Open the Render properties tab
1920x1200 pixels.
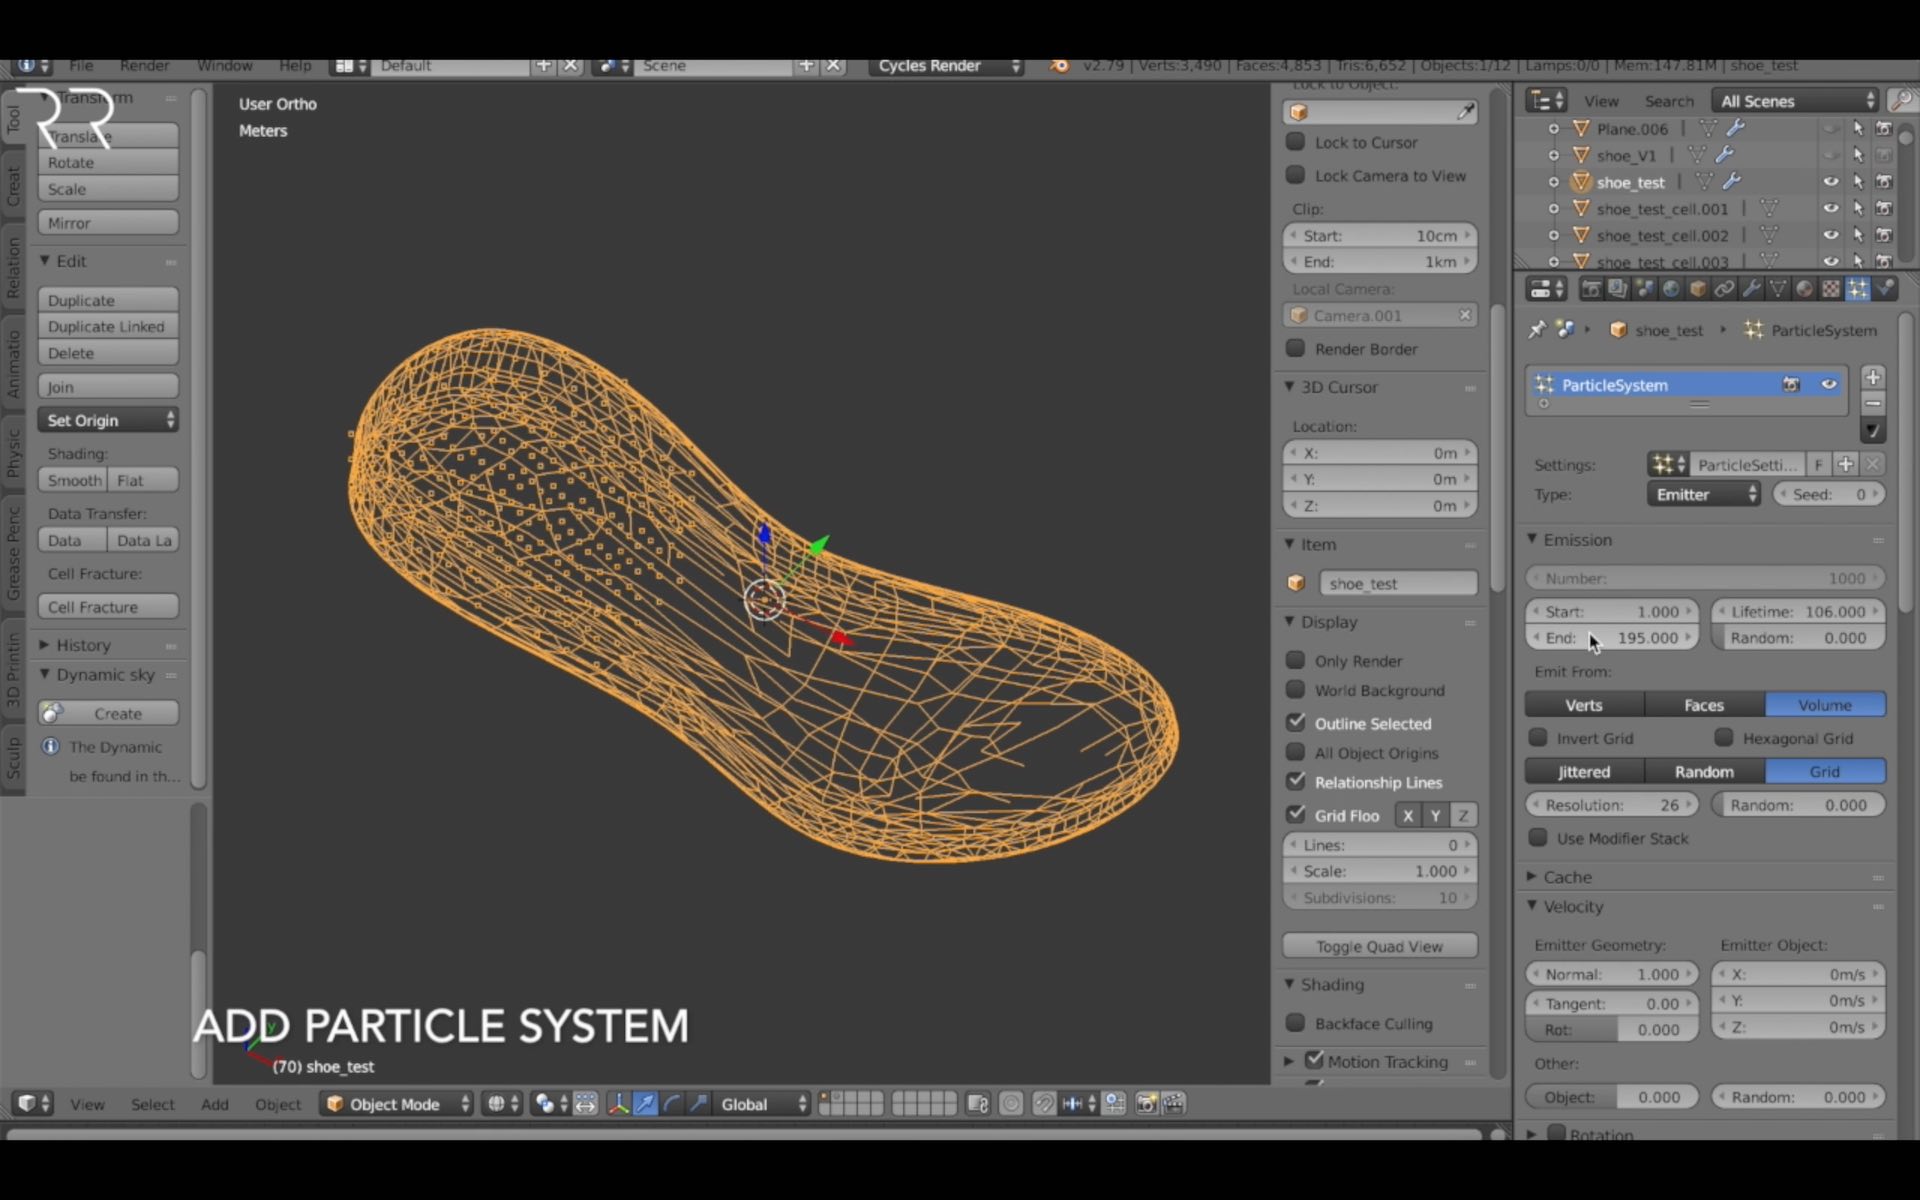coord(1592,289)
